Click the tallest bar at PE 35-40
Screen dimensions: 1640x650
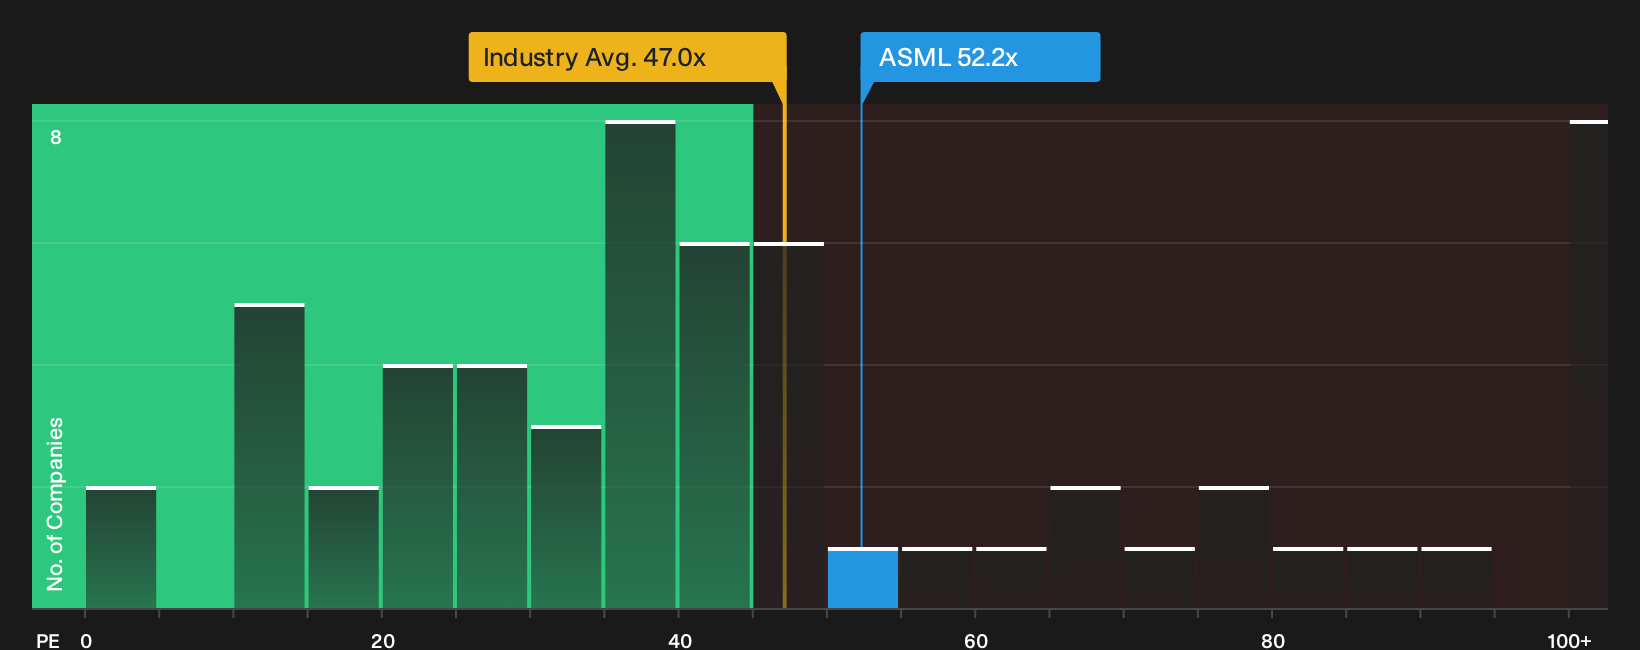click(x=640, y=364)
